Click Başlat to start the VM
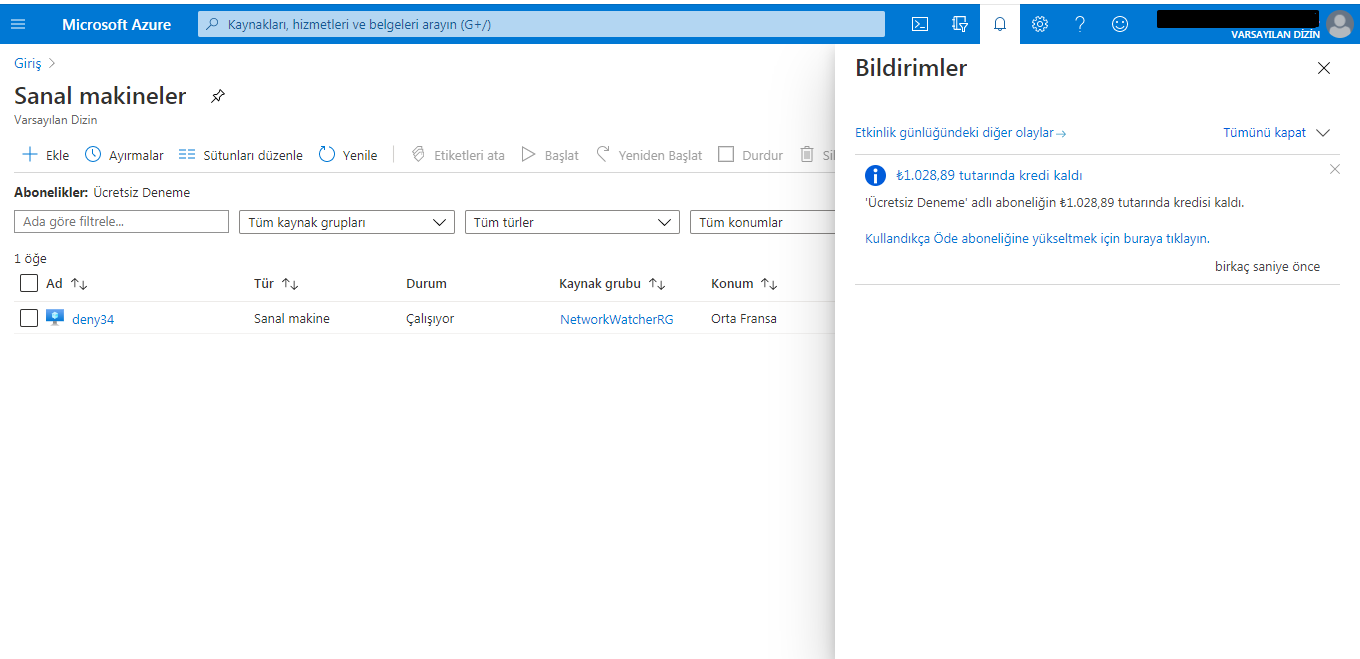1360x659 pixels. tap(550, 155)
